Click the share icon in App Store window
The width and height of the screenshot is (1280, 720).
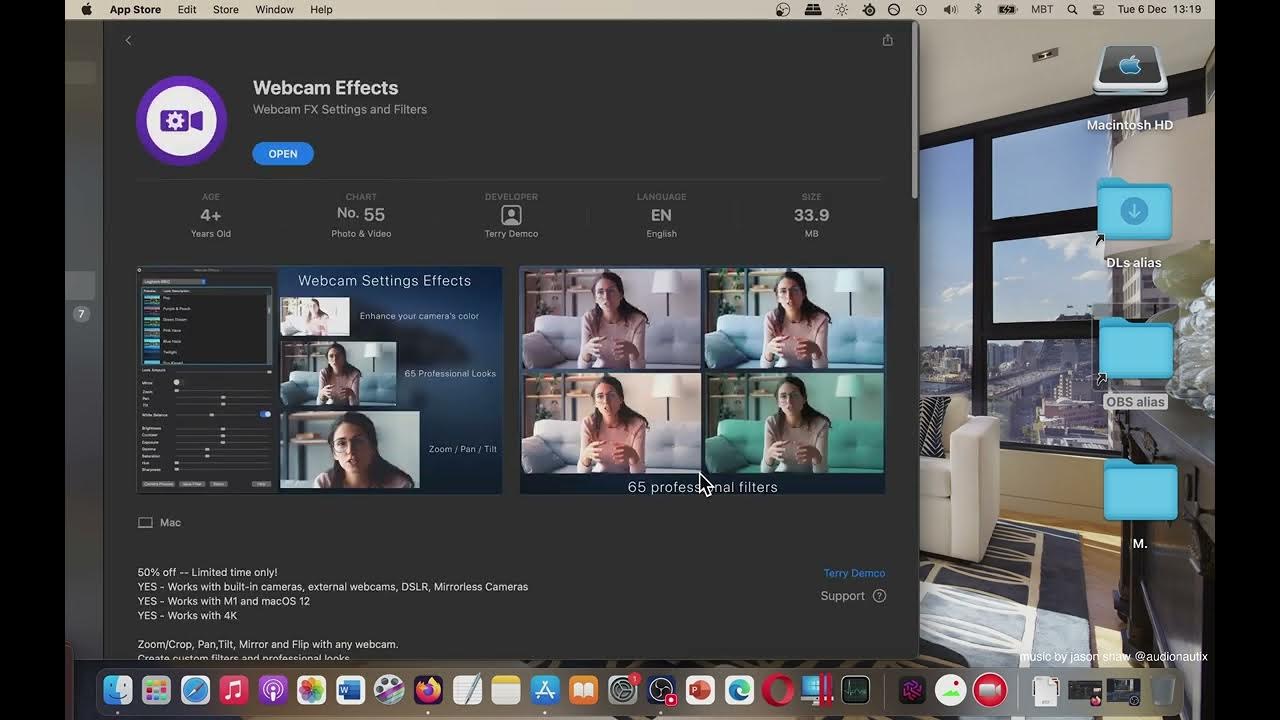click(887, 40)
